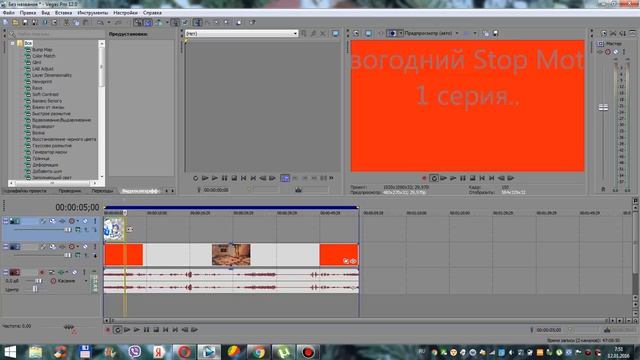Open automation mode dropdown "Касание" on audio track

click(x=86, y=281)
